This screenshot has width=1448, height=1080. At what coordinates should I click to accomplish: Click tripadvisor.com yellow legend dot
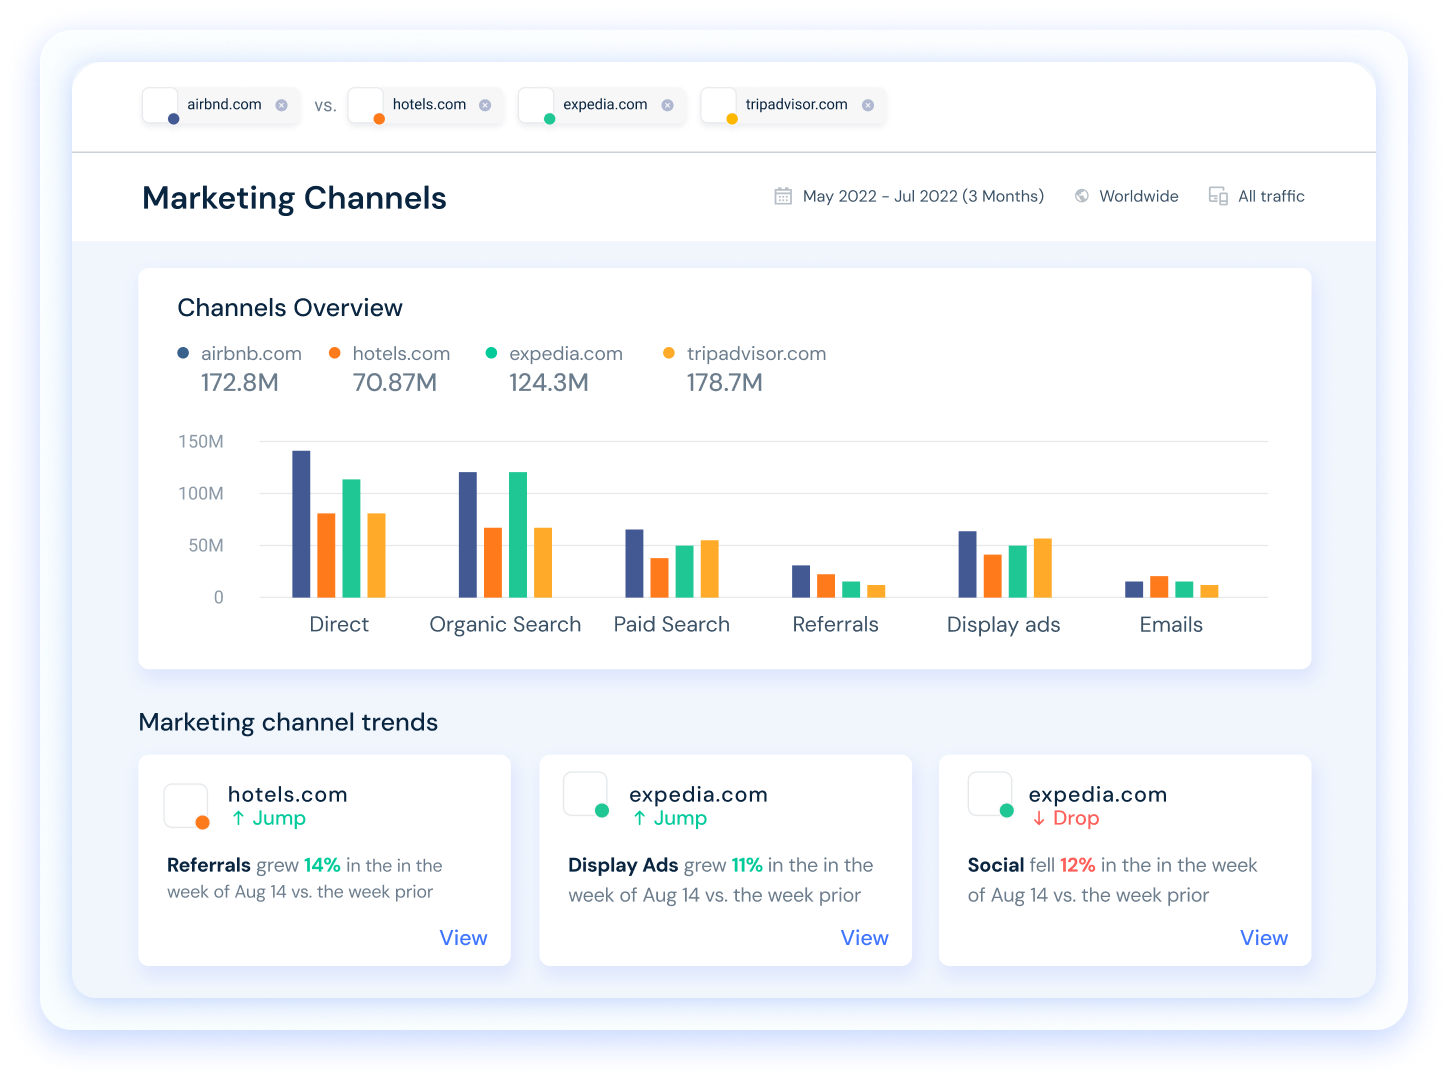coord(669,353)
